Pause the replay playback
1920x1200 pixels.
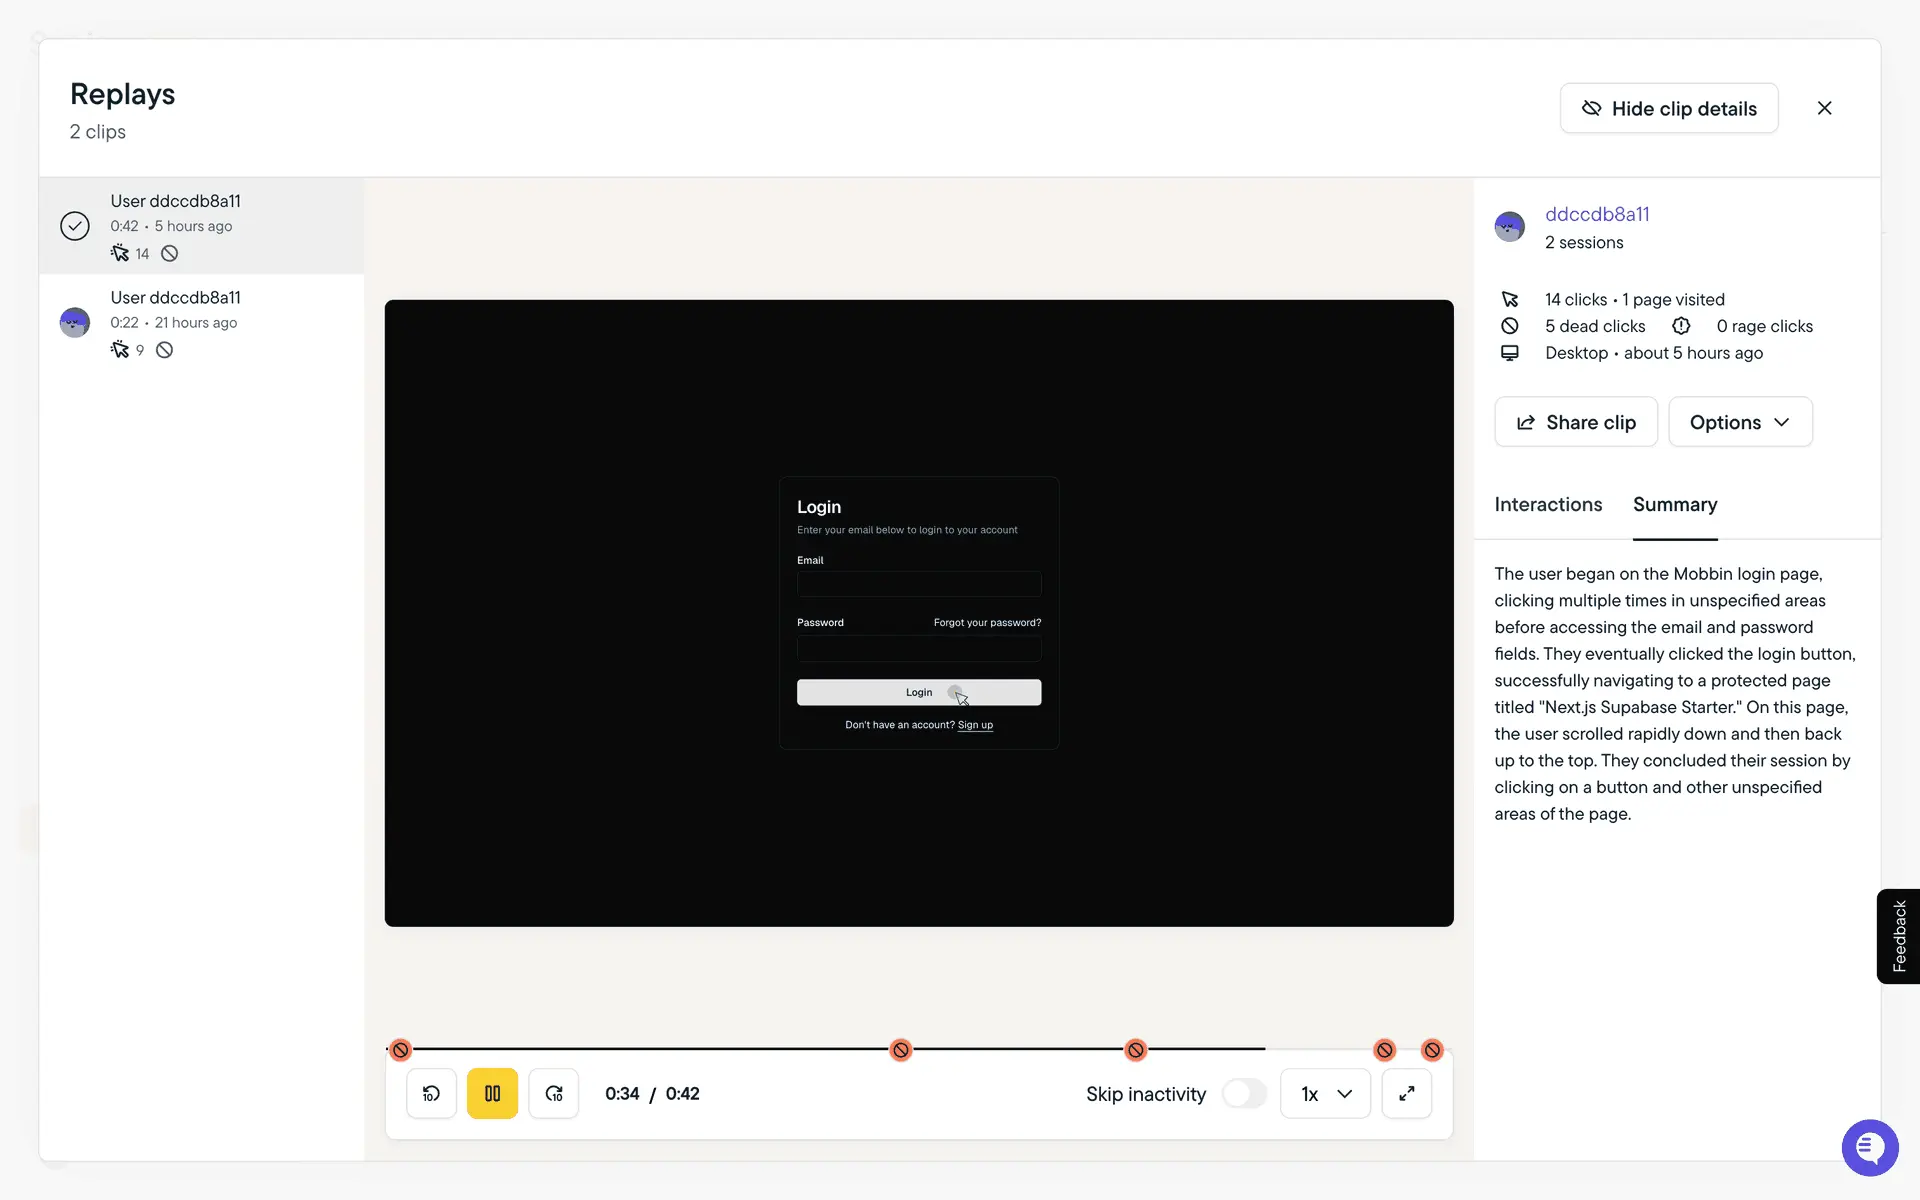pos(492,1093)
